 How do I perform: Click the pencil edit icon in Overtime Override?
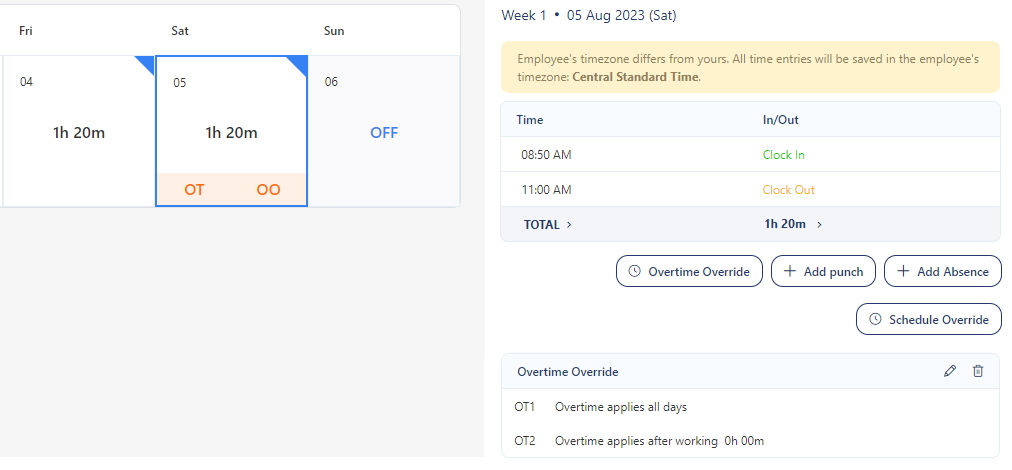click(950, 371)
